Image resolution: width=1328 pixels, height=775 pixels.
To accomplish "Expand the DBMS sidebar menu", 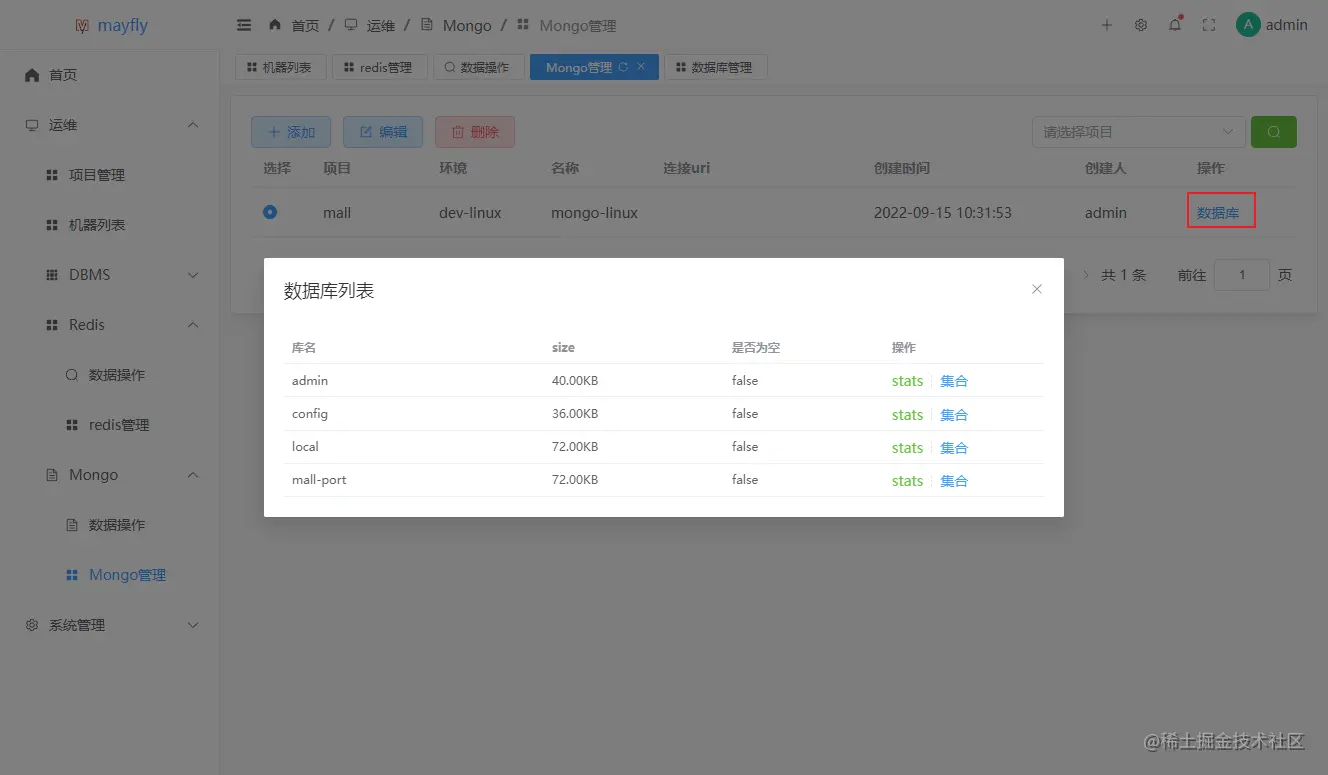I will pyautogui.click(x=110, y=275).
